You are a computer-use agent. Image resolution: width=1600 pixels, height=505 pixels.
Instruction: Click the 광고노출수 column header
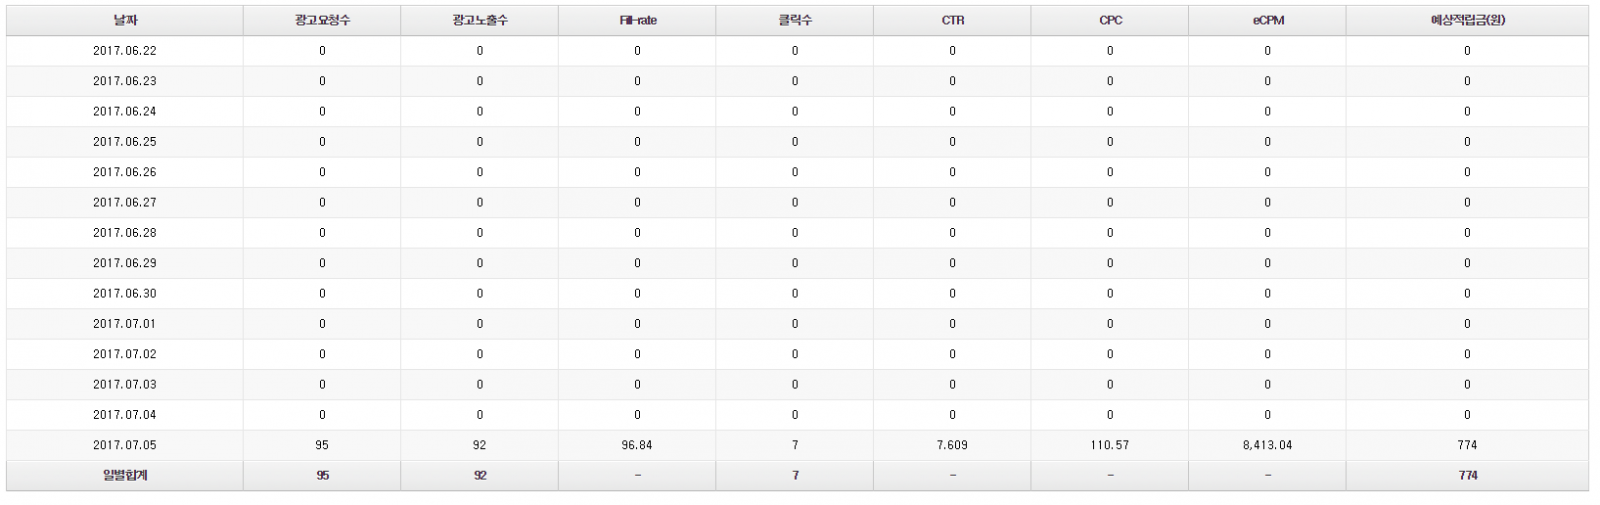pyautogui.click(x=480, y=20)
